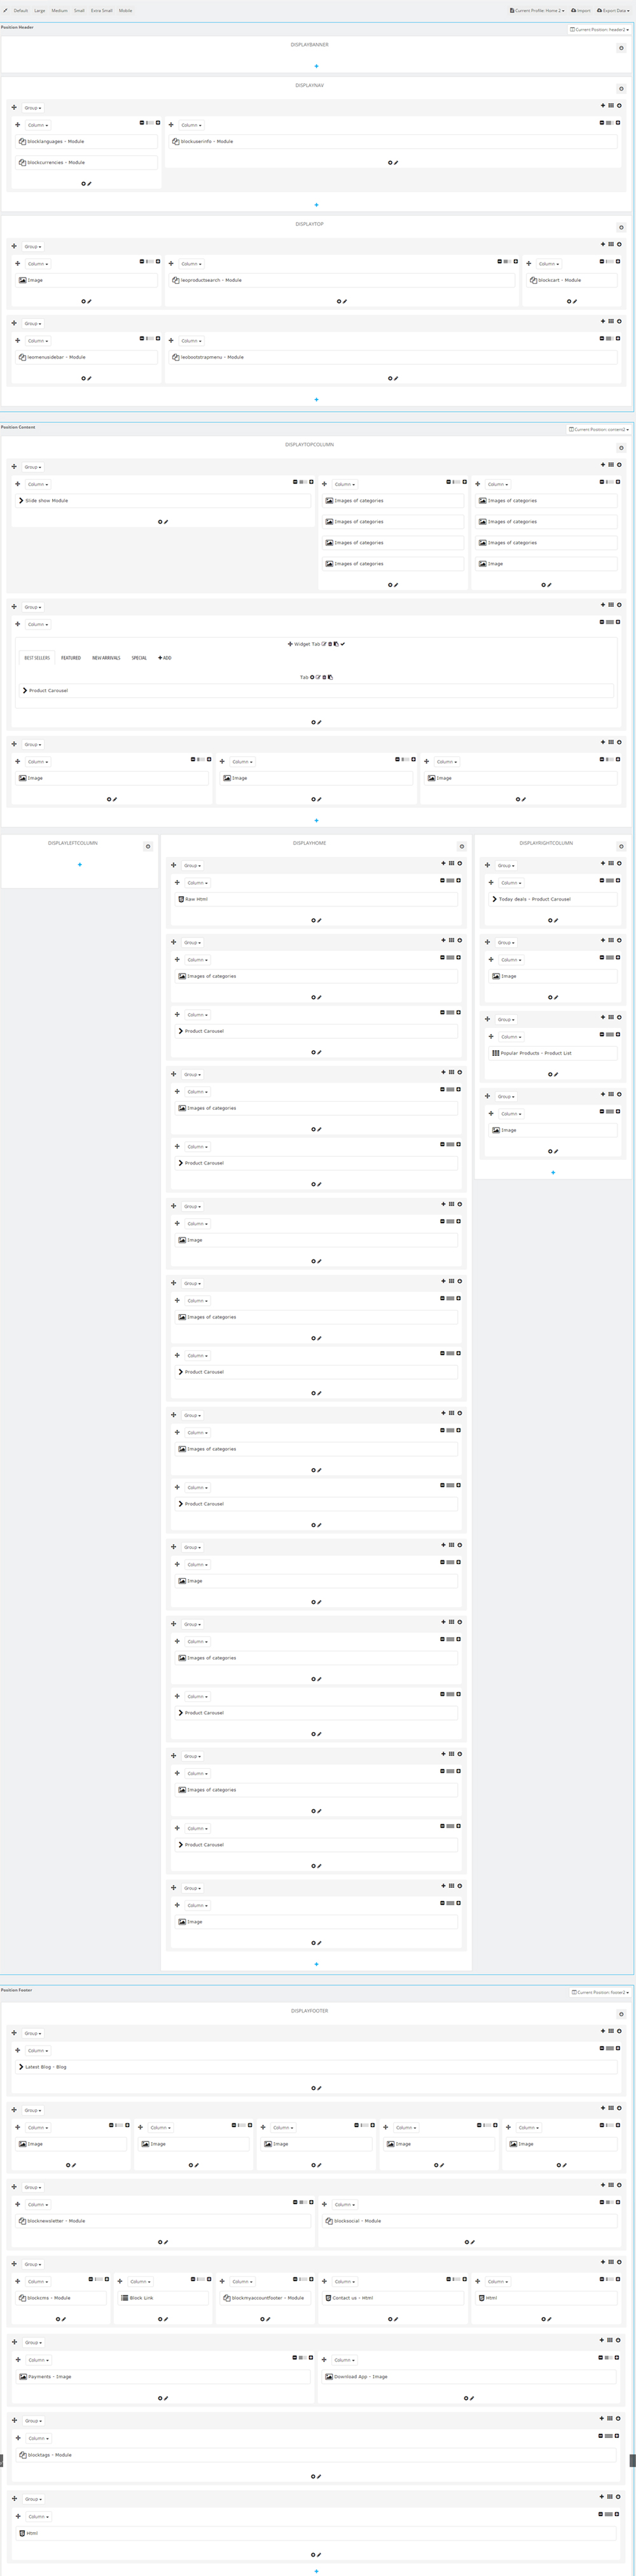Viewport: 636px width, 2576px height.
Task: Open DISPLAYRIGHTCOLUMN hook settings gear
Action: tap(621, 846)
